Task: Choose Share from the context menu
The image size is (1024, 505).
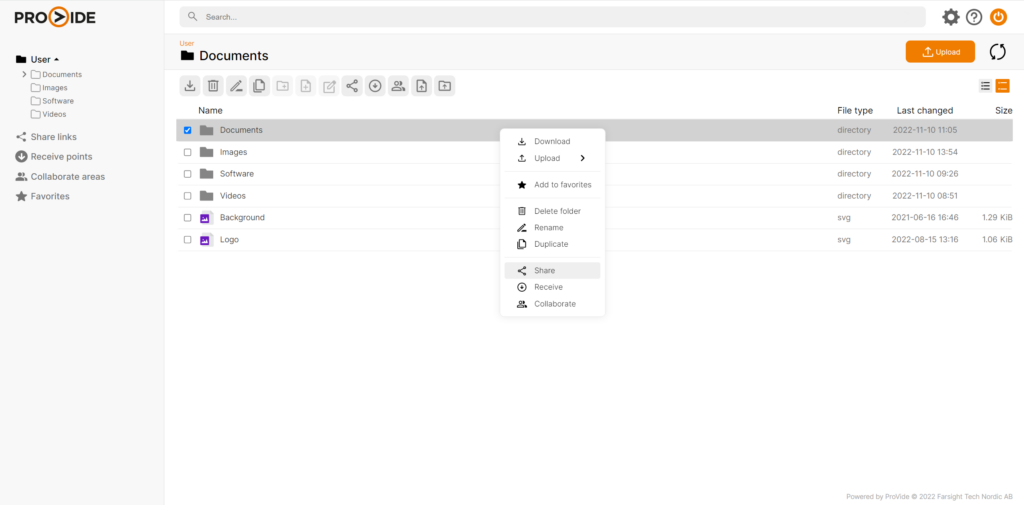Action: coord(552,270)
